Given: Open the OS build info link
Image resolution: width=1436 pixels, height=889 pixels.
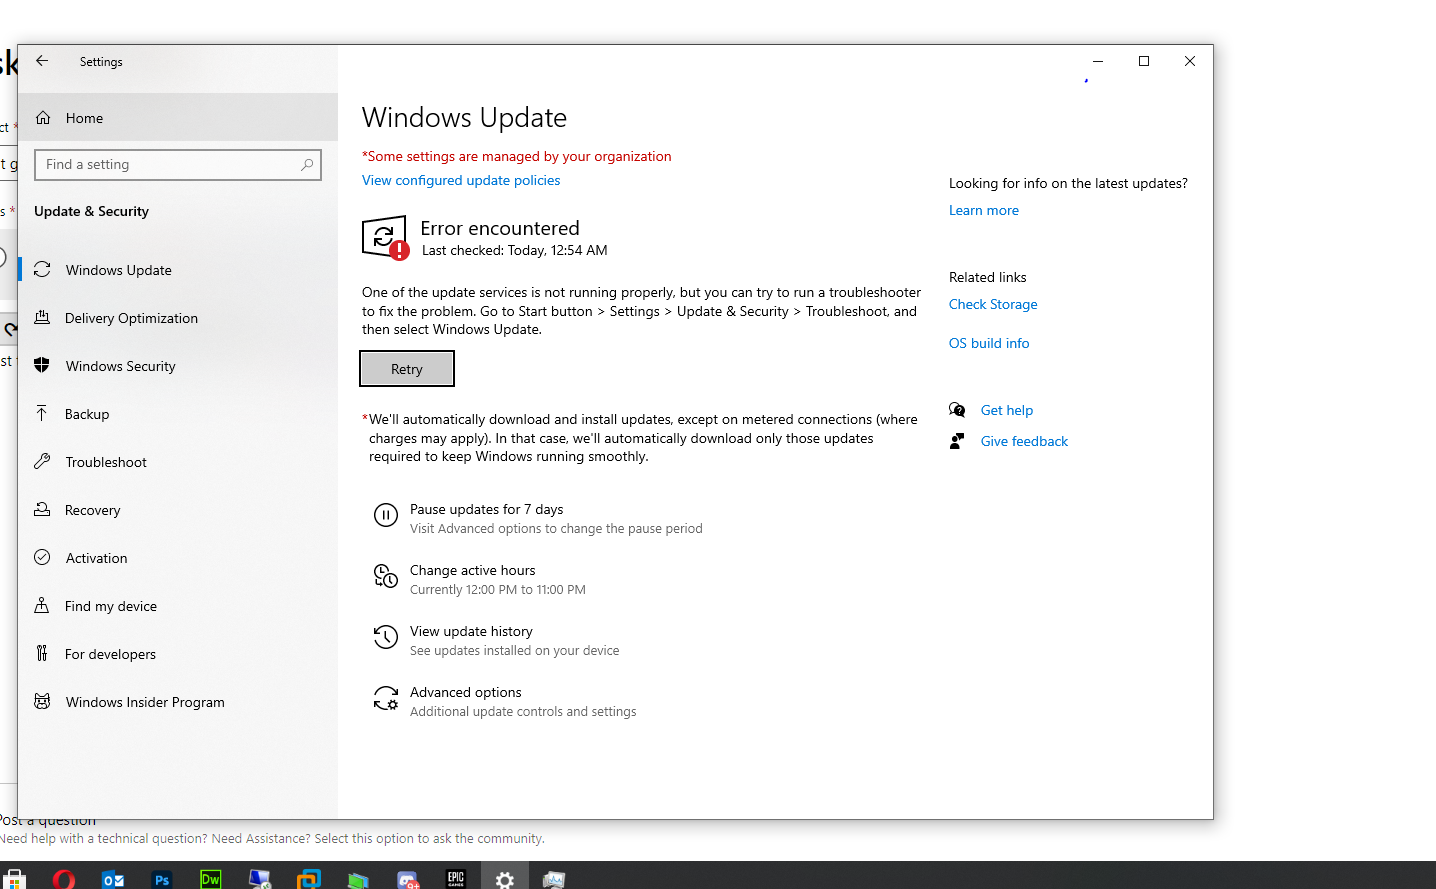Looking at the screenshot, I should click(x=989, y=343).
